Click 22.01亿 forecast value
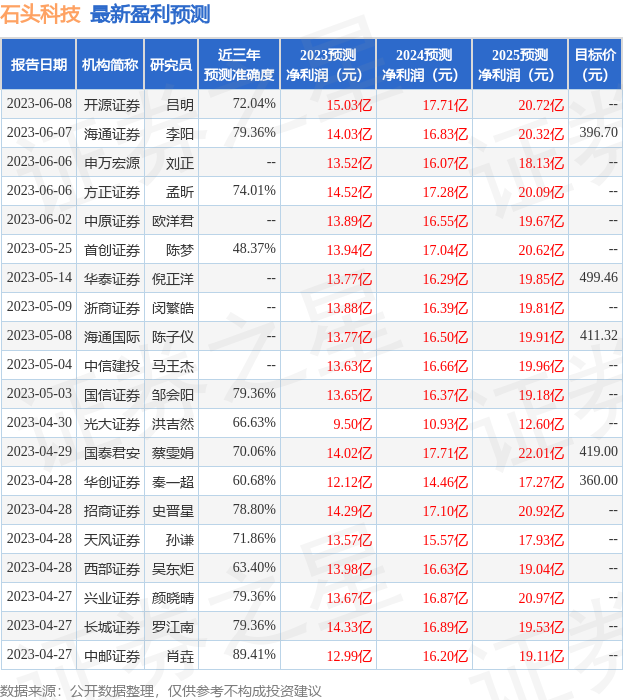 coord(541,454)
